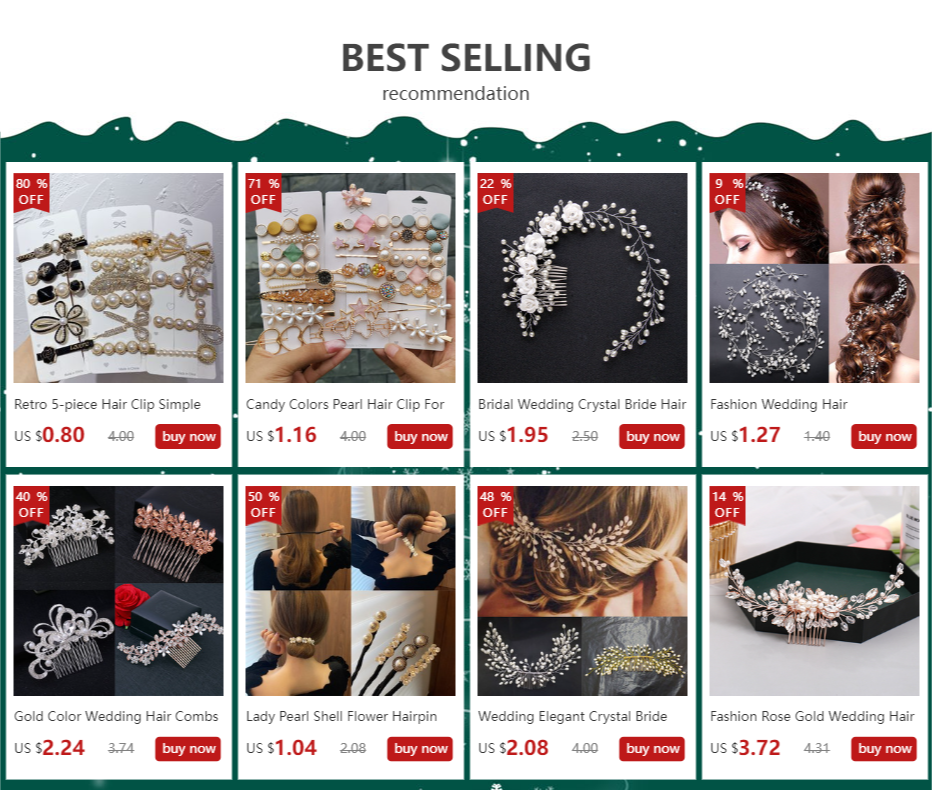This screenshot has height=790, width=932.
Task: Open the Lady Pearl Shell Flower Hairpin title
Action: coord(341,716)
